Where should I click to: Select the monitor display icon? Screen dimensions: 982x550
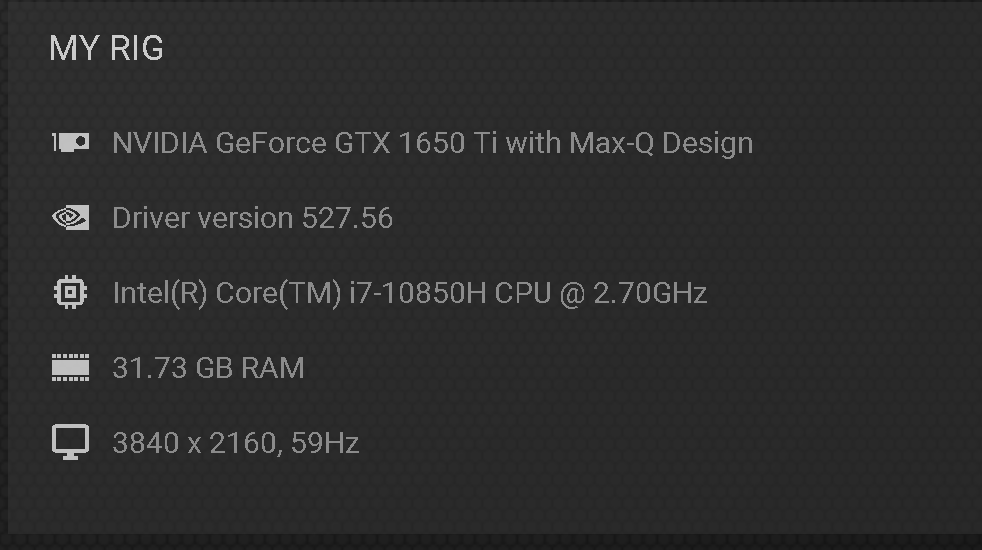tap(70, 442)
